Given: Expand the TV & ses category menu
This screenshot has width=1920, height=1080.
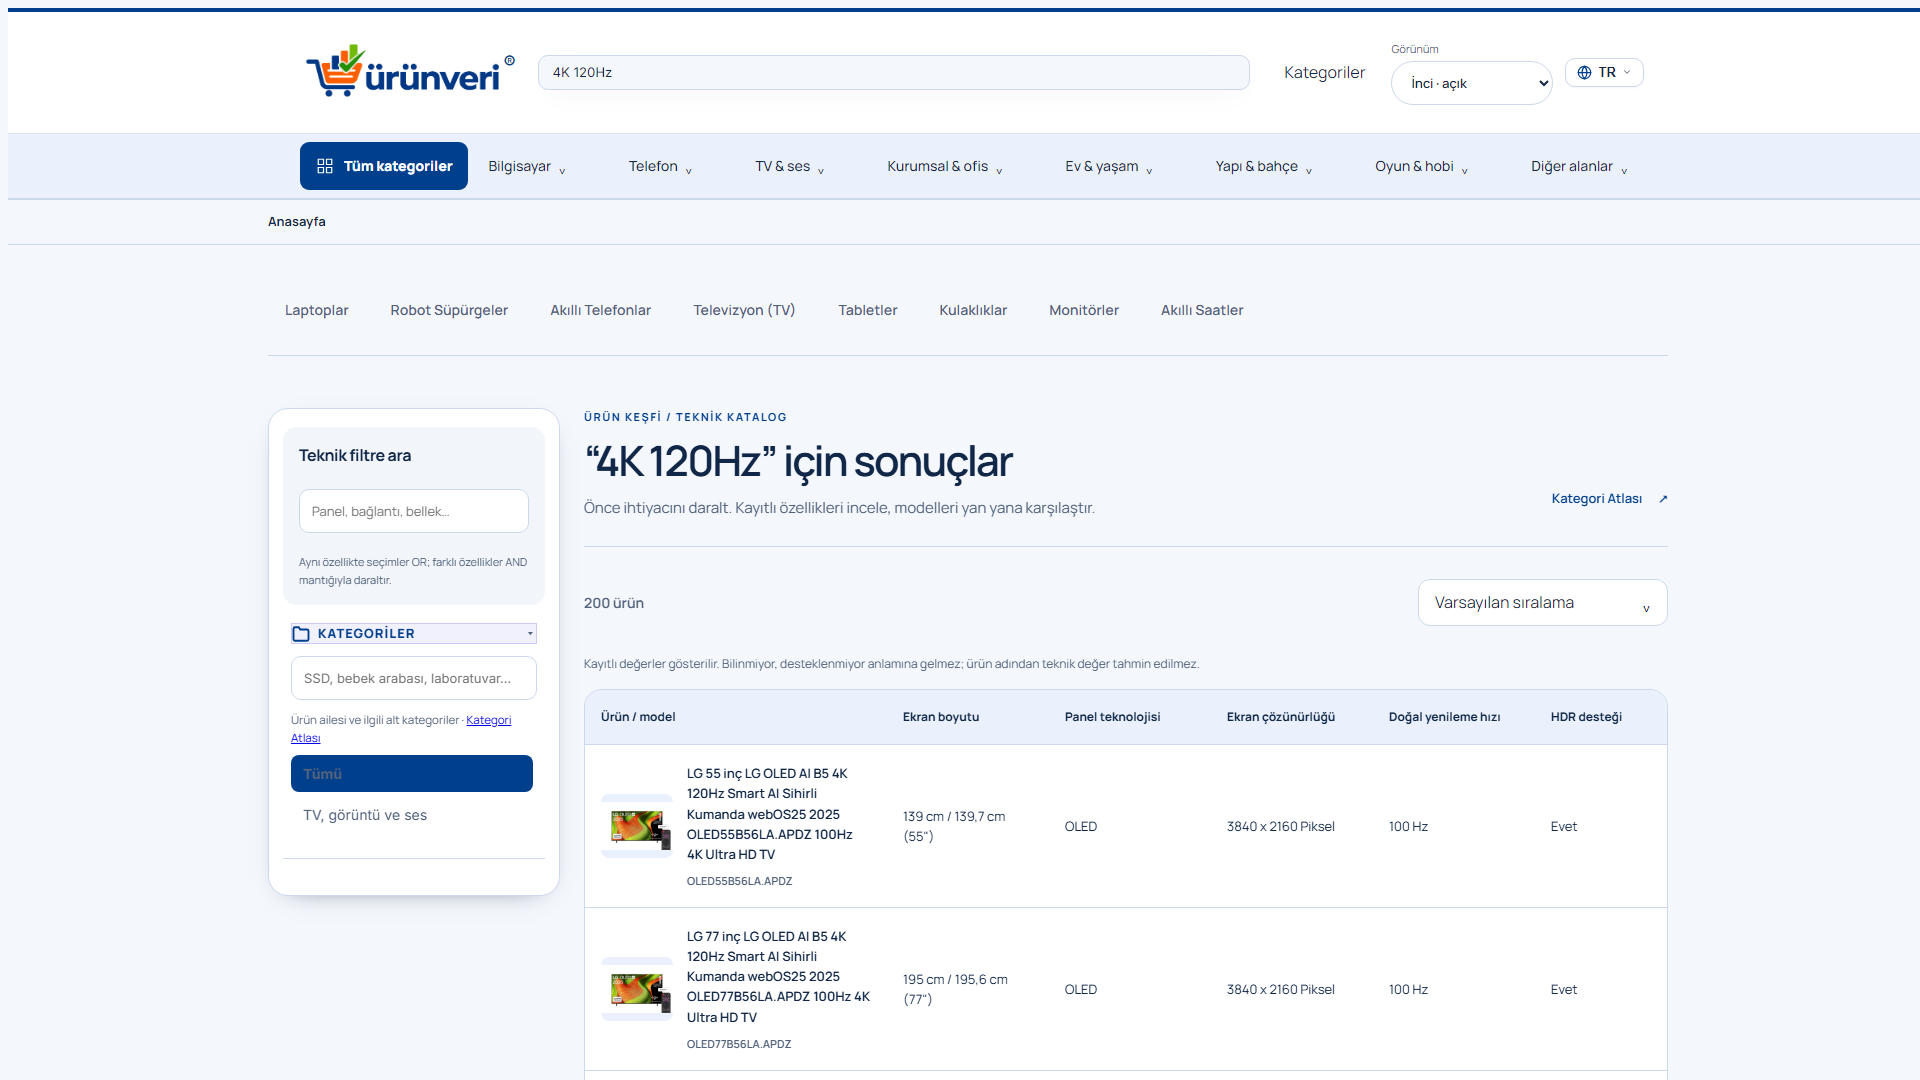Looking at the screenshot, I should [x=790, y=166].
